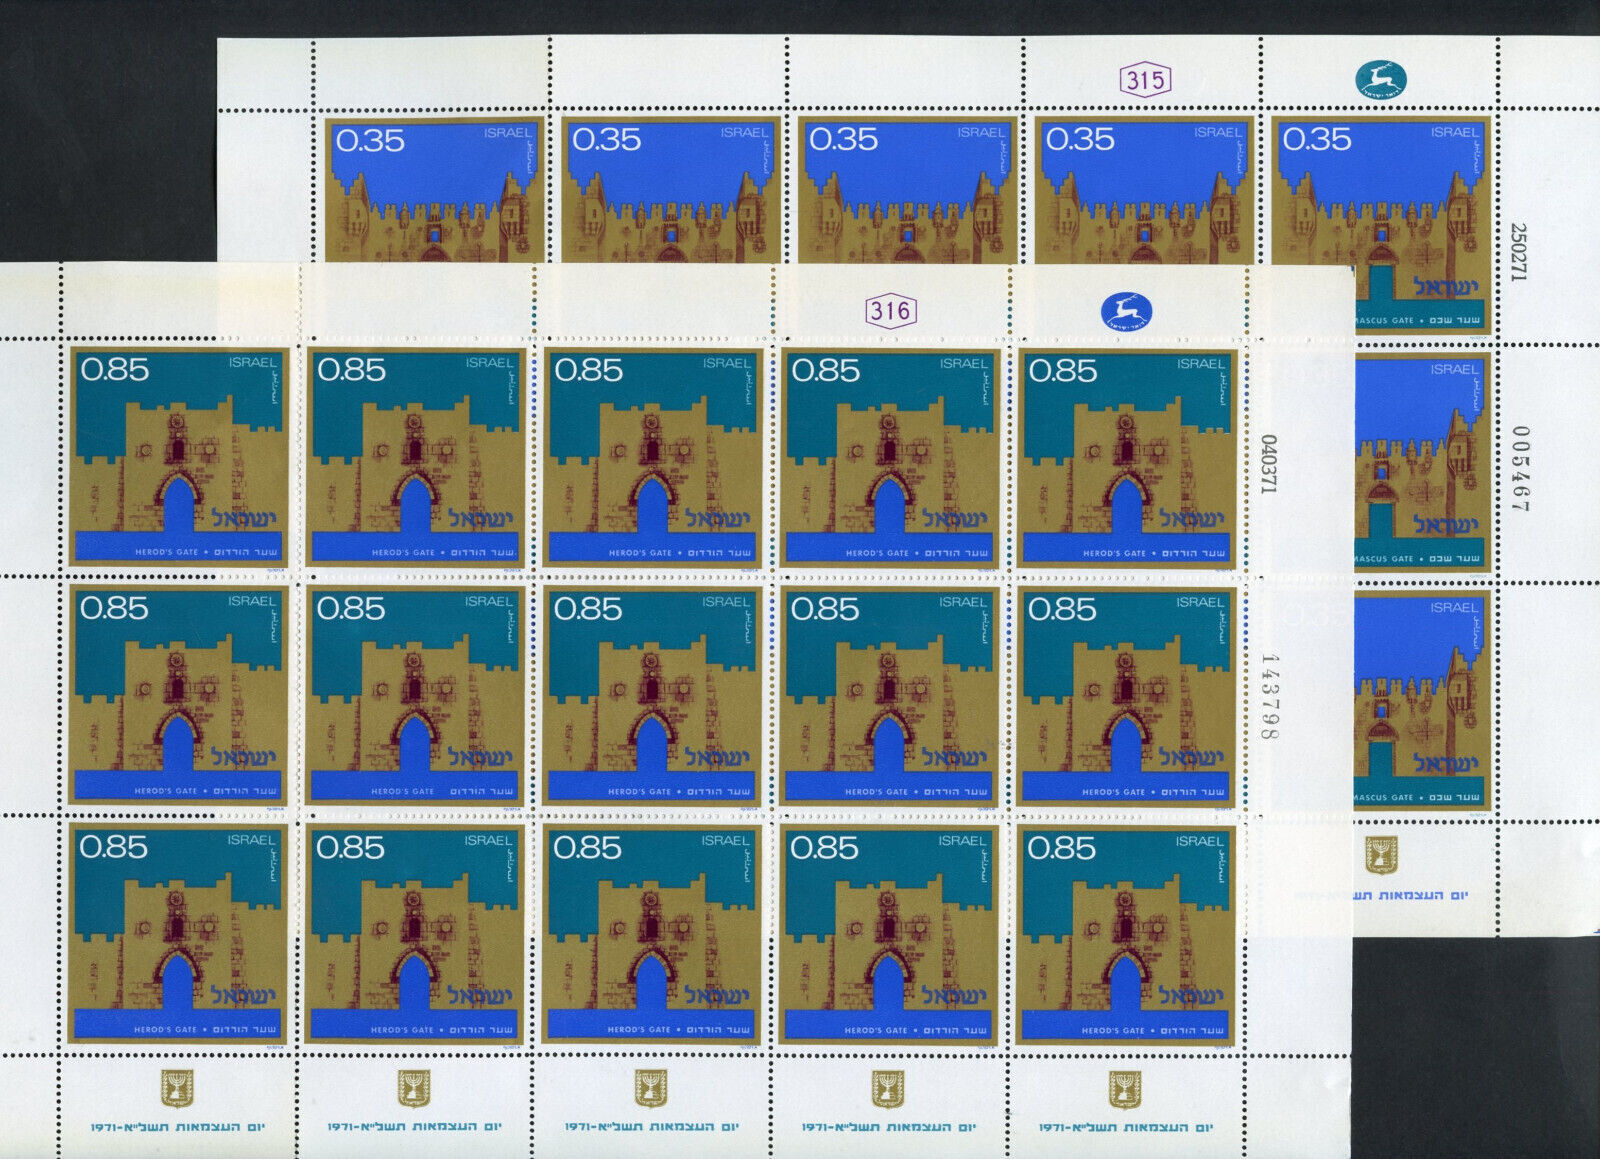The width and height of the screenshot is (1600, 1159).
Task: Click the 0.85 stamp beside serial 143798
Action: [x=1127, y=697]
